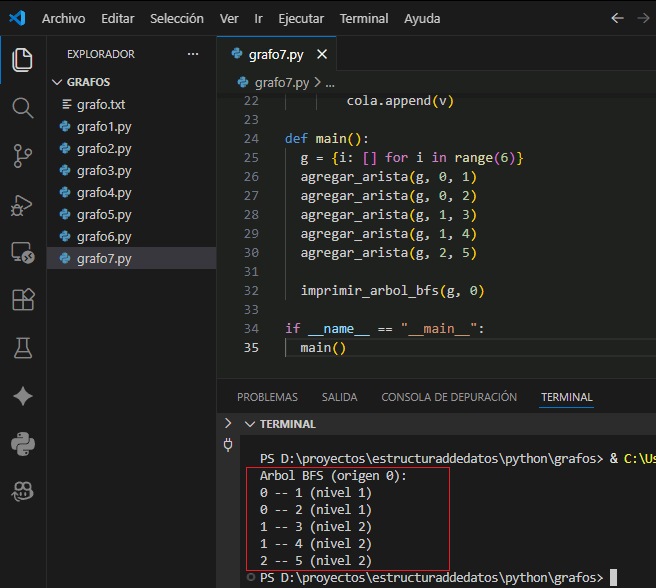Image resolution: width=656 pixels, height=588 pixels.
Task: Close the grafo7.py editor tab
Action: click(x=322, y=54)
